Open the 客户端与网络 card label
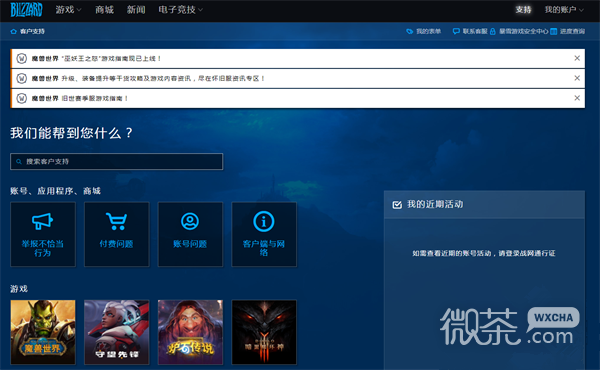 tap(264, 248)
